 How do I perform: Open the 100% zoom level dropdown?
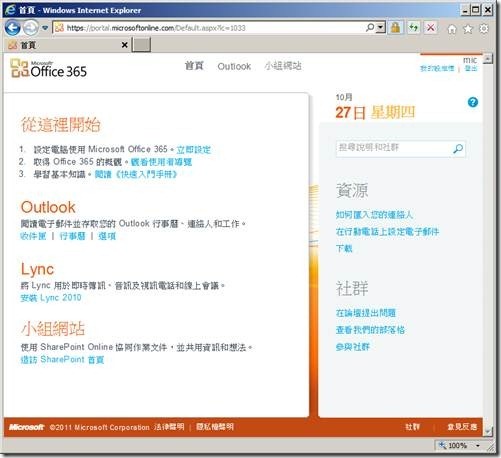[x=478, y=446]
